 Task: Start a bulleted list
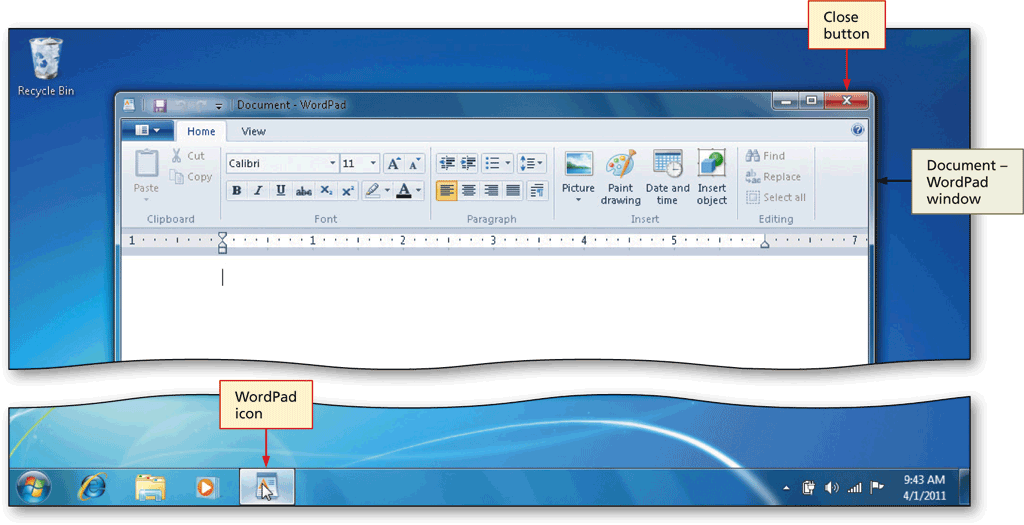492,163
